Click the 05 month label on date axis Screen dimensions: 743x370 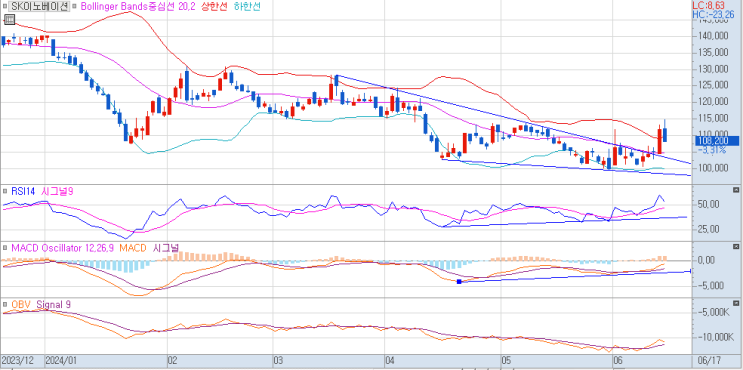pos(506,360)
